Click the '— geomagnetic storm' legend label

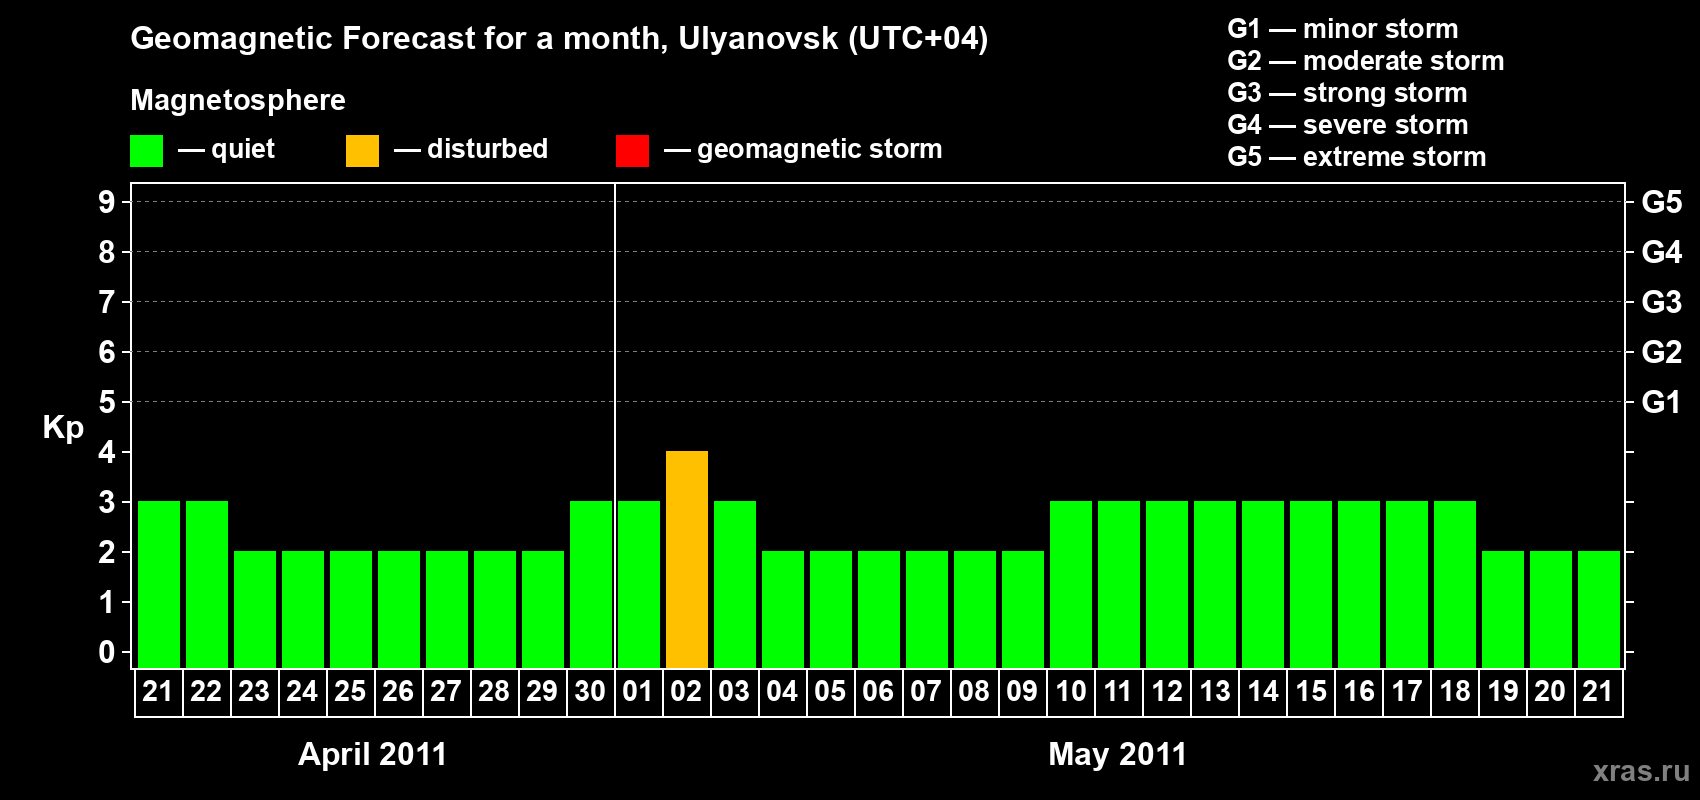click(803, 150)
